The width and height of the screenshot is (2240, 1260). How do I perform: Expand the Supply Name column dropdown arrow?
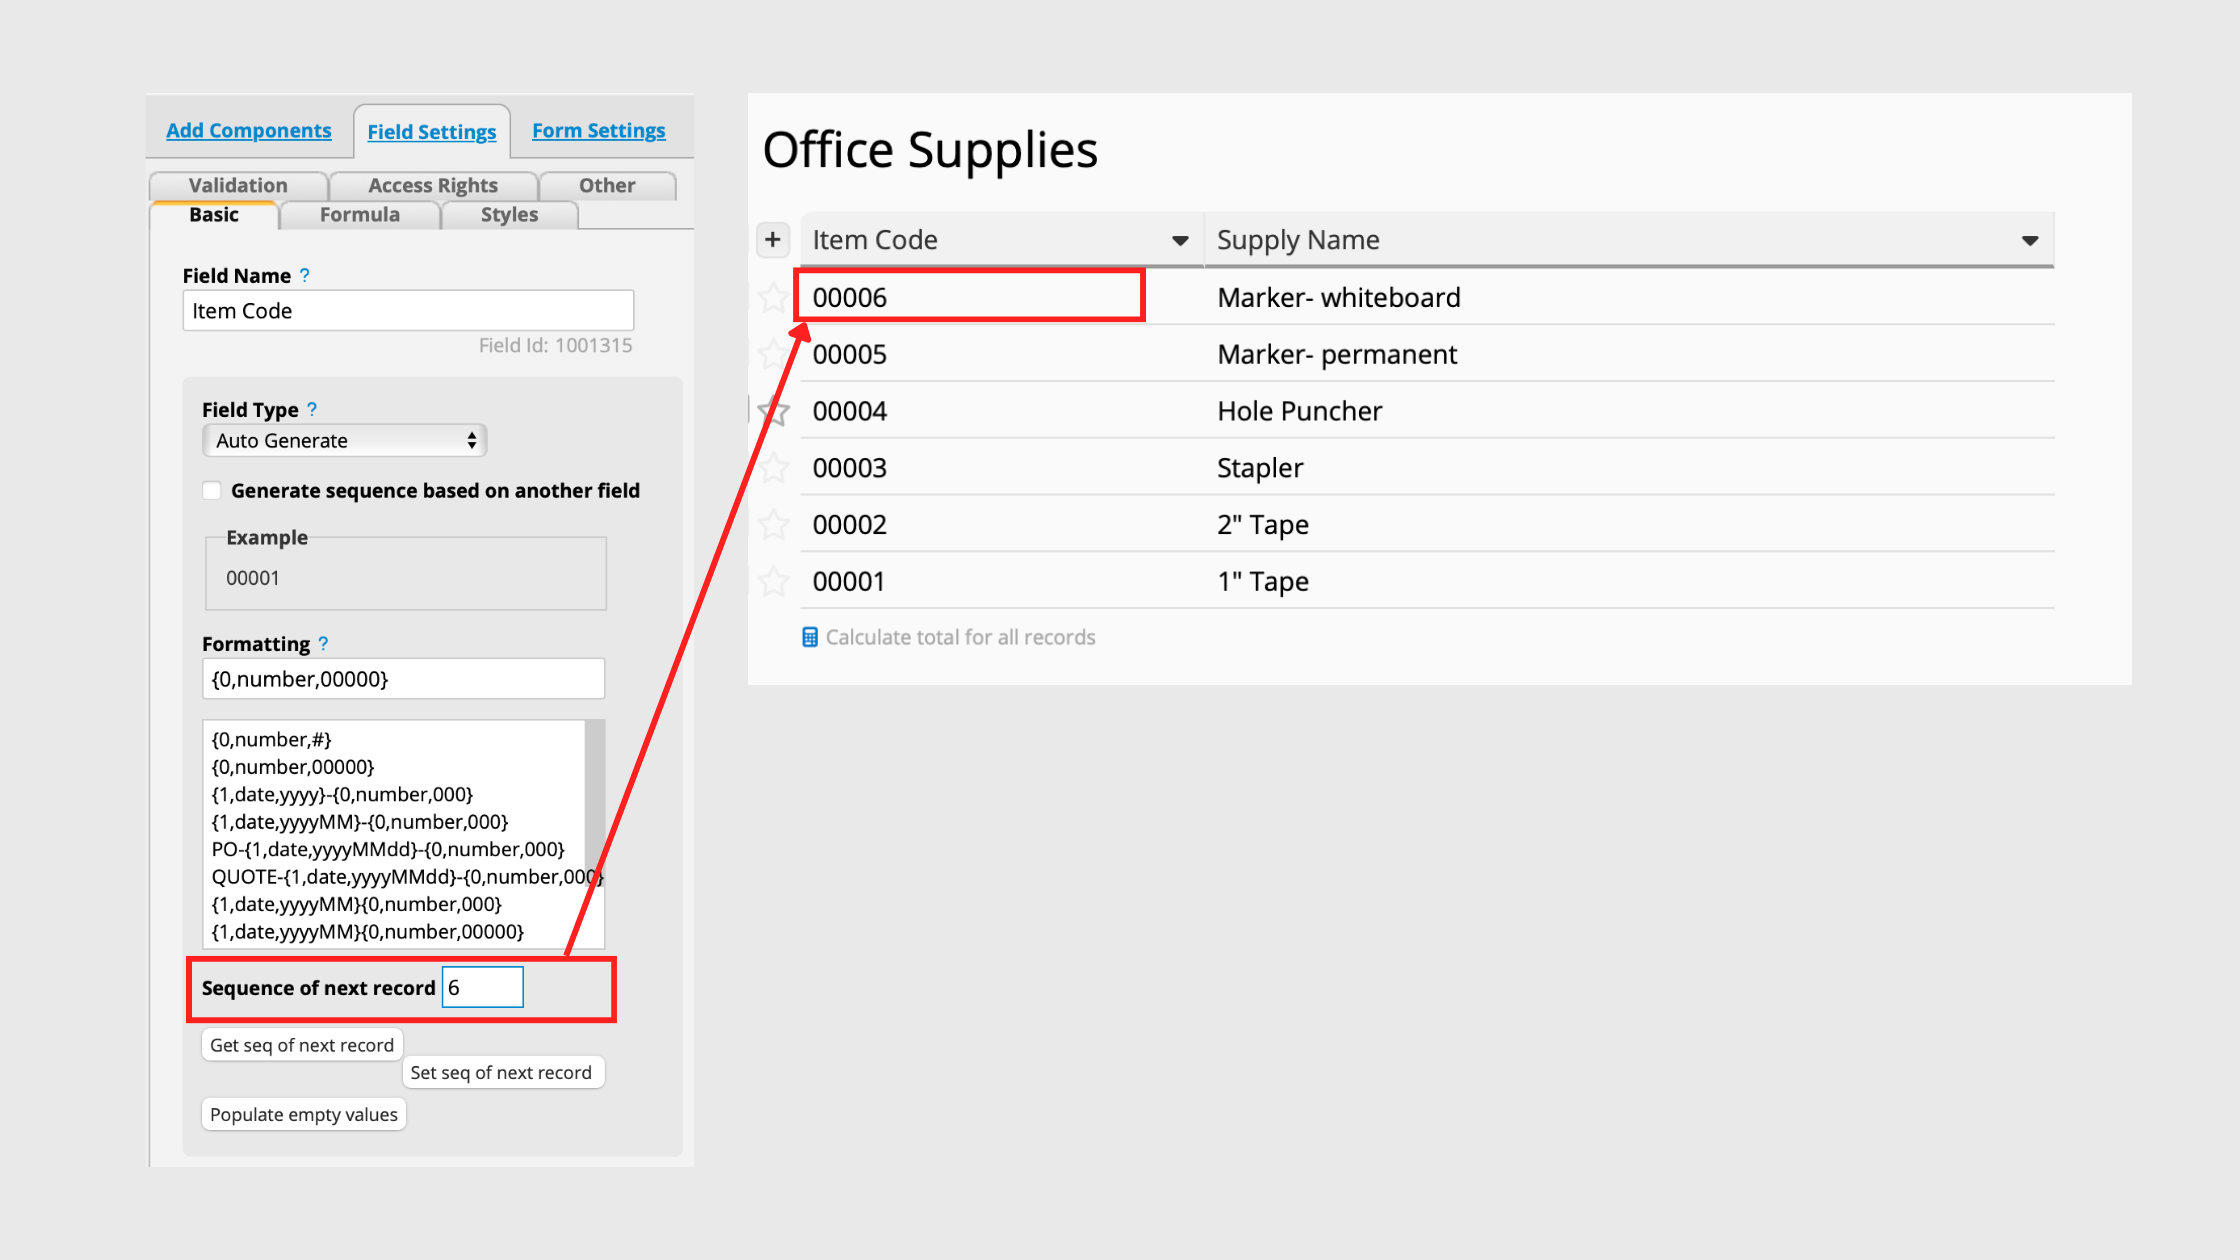click(x=2030, y=241)
